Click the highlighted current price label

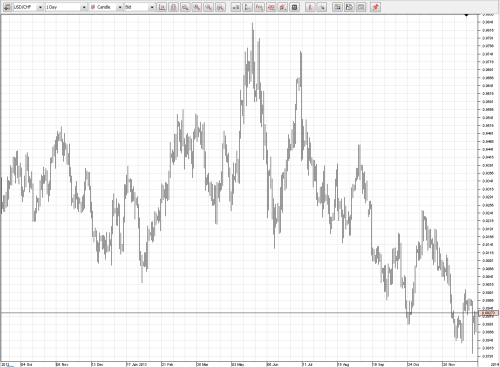[489, 313]
